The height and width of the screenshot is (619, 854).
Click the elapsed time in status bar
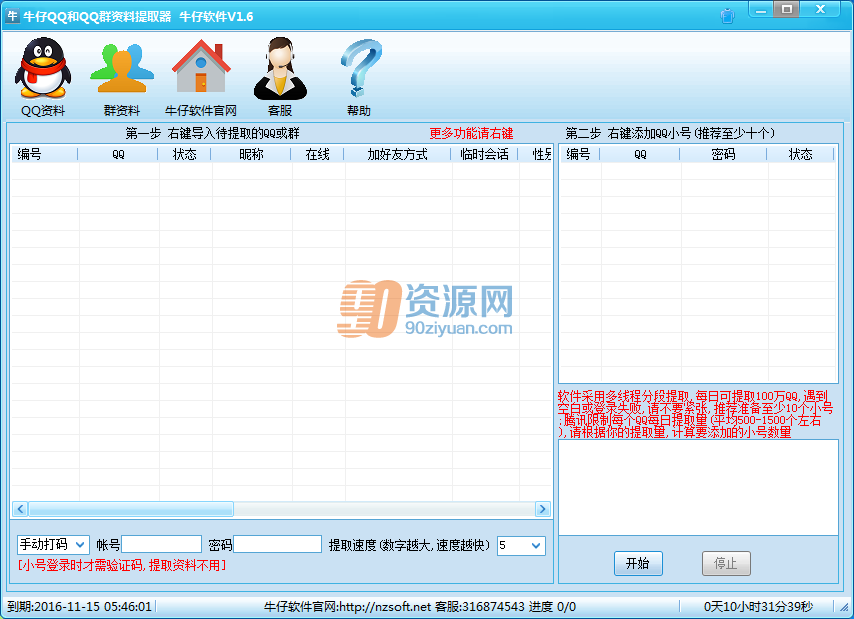(758, 606)
